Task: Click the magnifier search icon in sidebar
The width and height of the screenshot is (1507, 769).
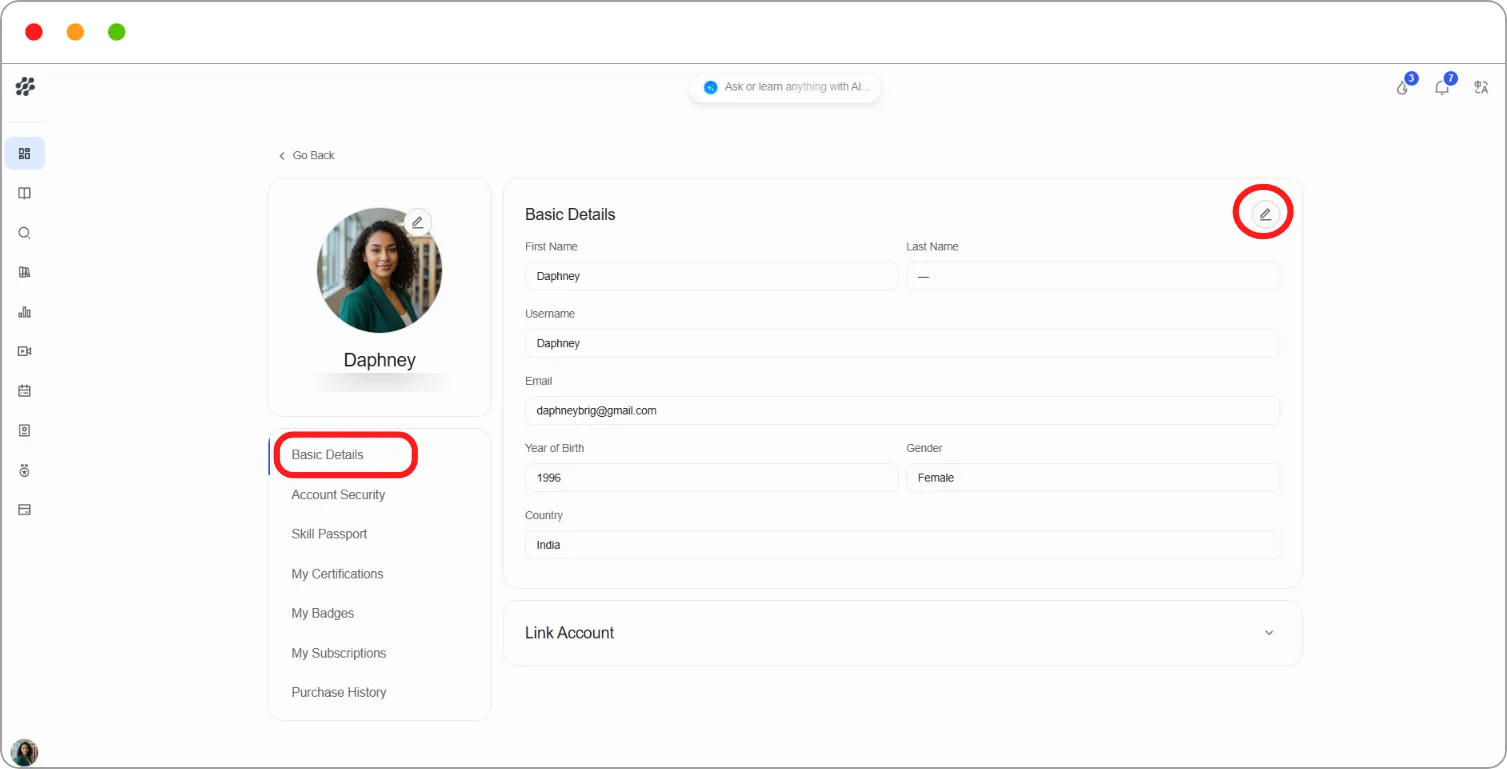Action: (x=25, y=233)
